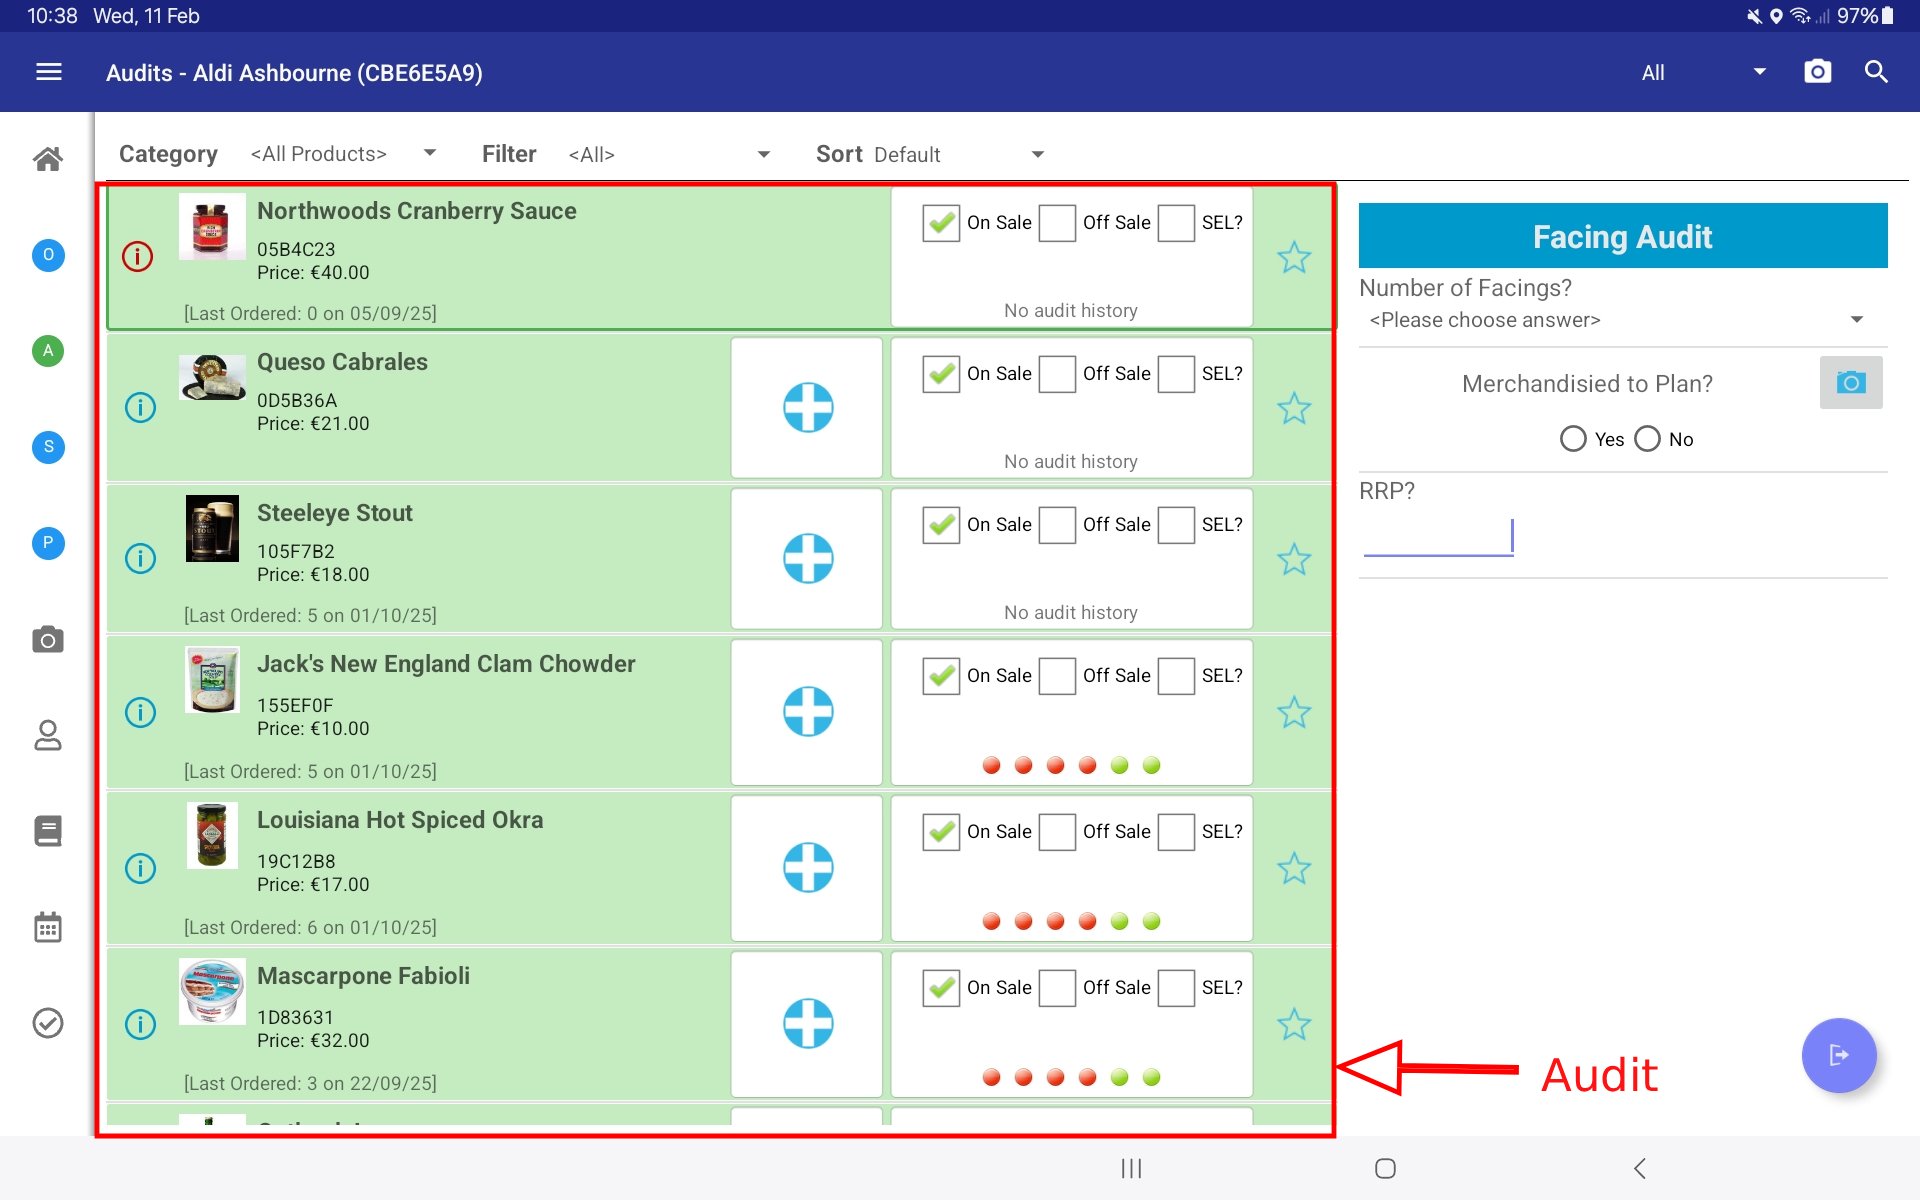The width and height of the screenshot is (1920, 1200).
Task: Open the Sort Default dropdown
Action: [958, 154]
